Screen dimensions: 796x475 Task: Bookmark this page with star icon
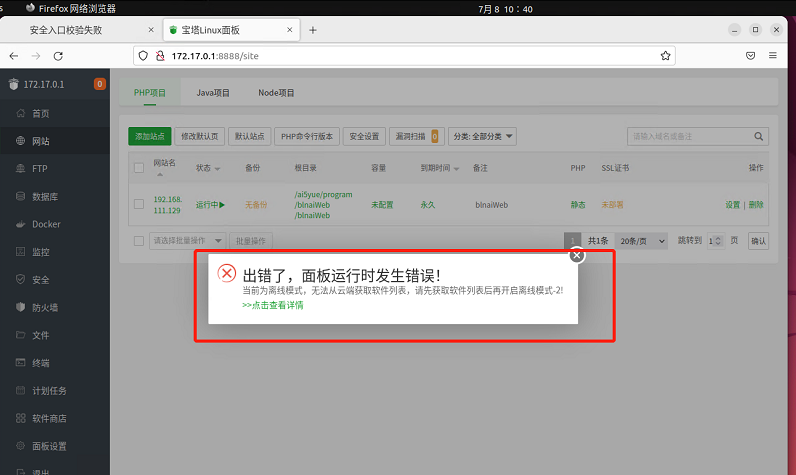pos(666,56)
